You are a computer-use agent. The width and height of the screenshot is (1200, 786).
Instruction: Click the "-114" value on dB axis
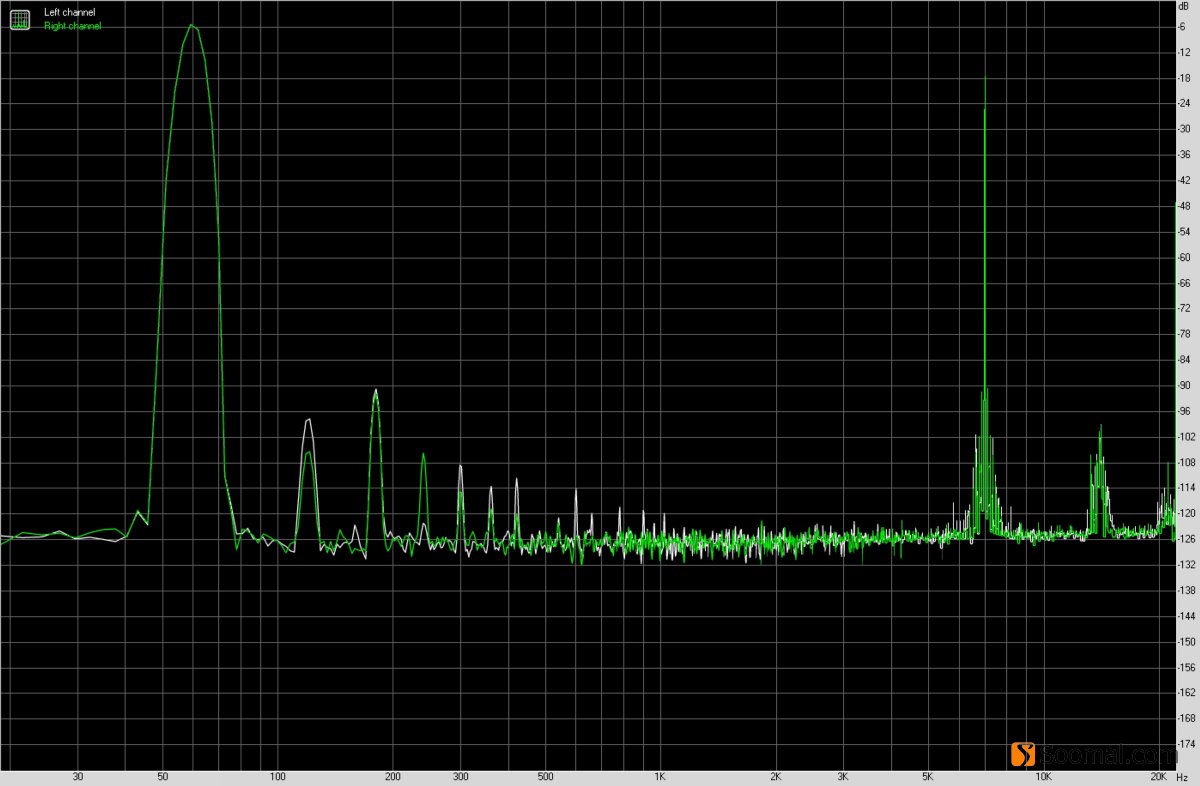pos(1187,488)
